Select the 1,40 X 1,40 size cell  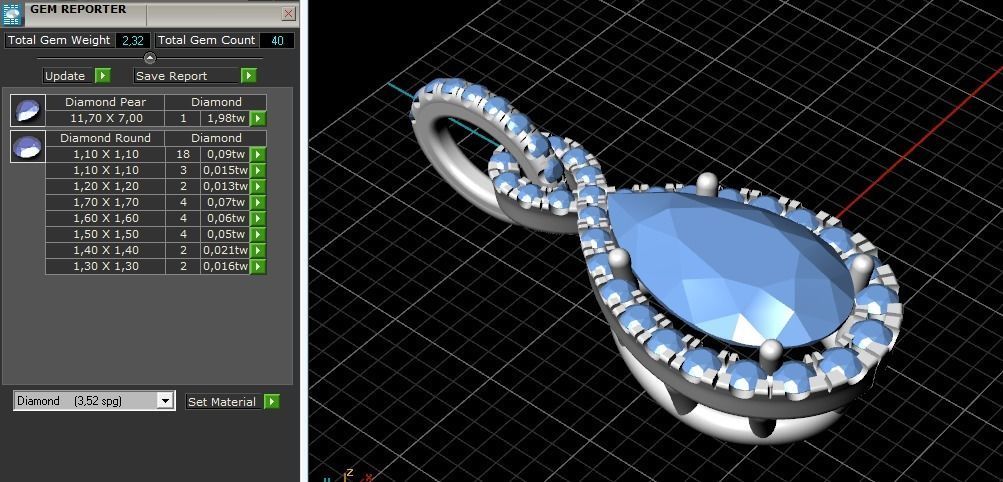pos(106,250)
